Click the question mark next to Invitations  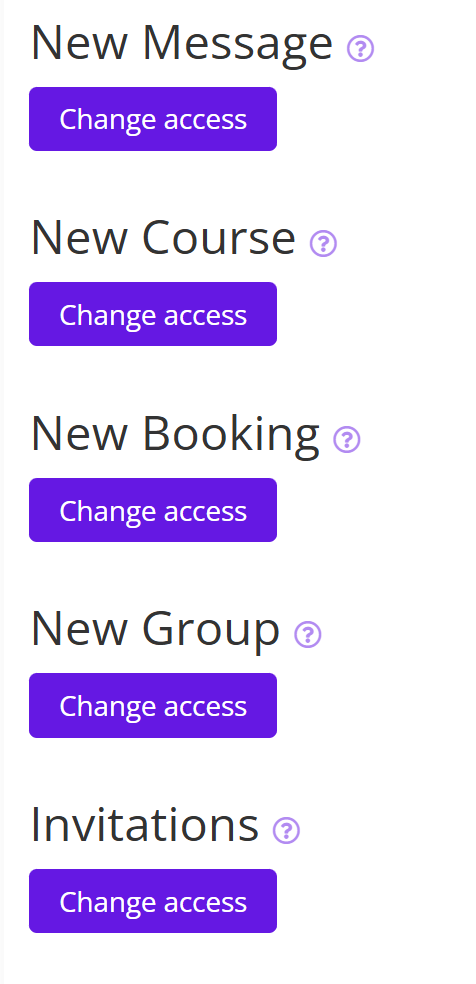287,830
